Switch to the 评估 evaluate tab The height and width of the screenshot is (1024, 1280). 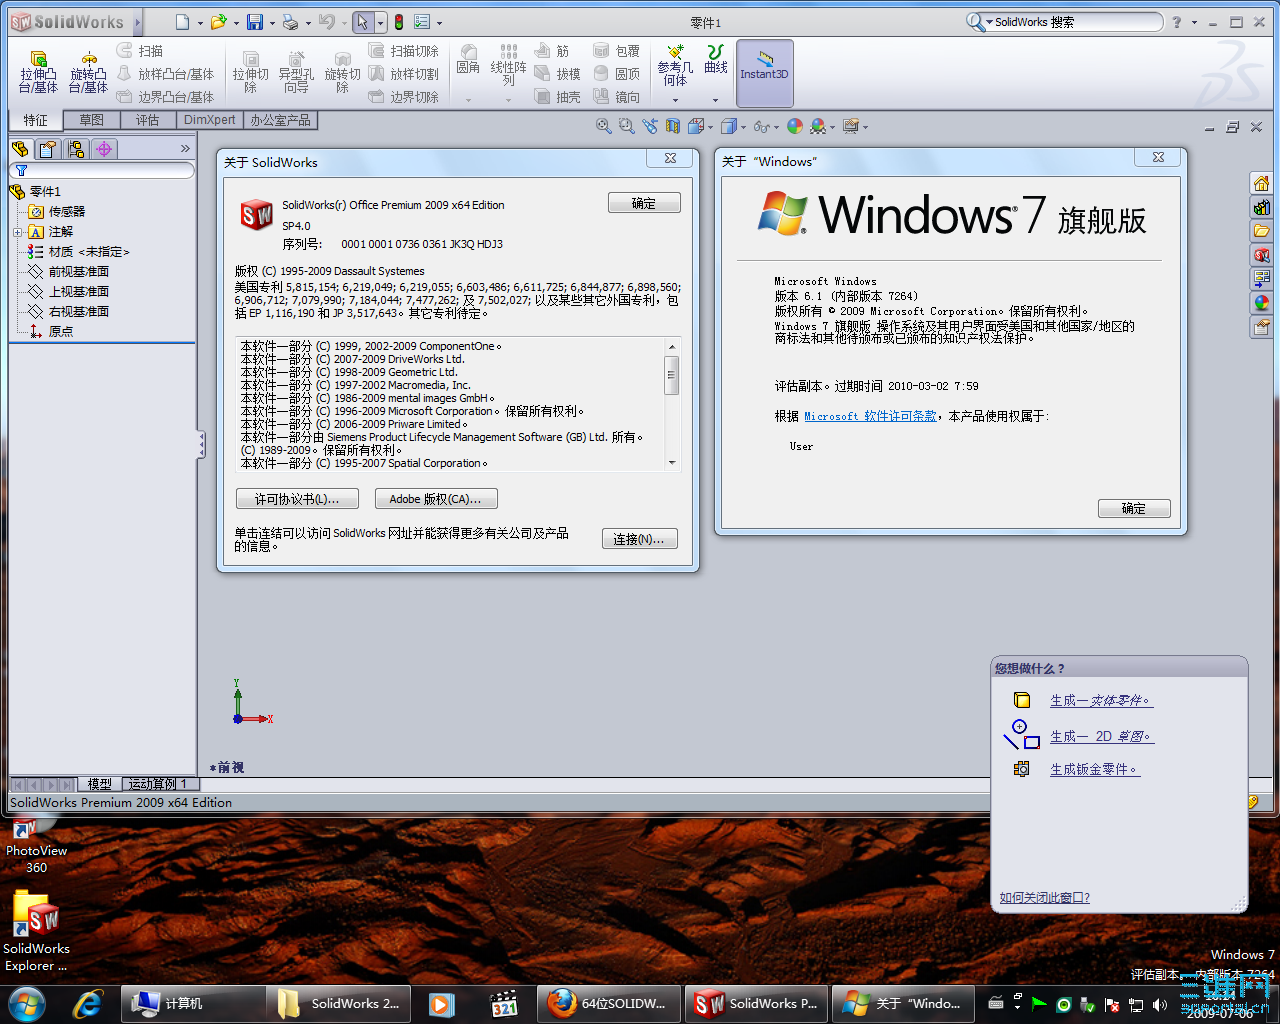148,120
